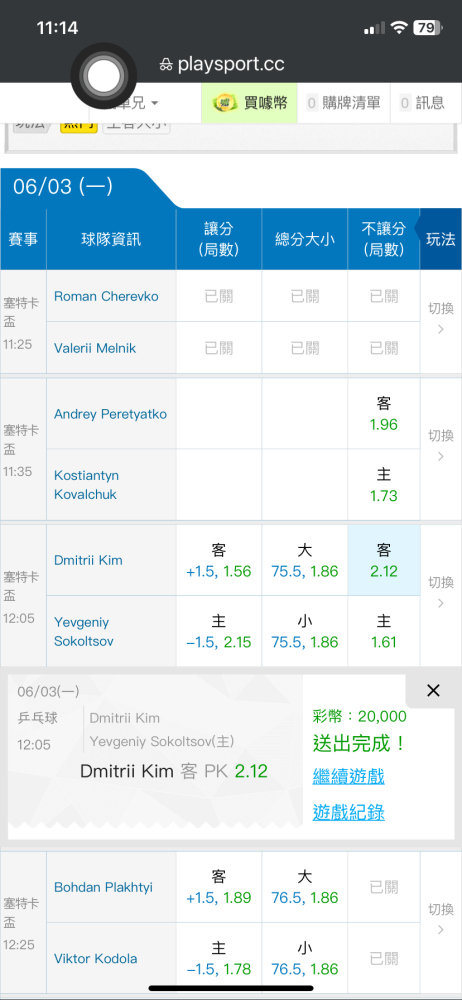This screenshot has width=462, height=1000.
Task: Select Yevgeniy Sokoltsov 主 1.61 moneyline
Action: click(384, 631)
